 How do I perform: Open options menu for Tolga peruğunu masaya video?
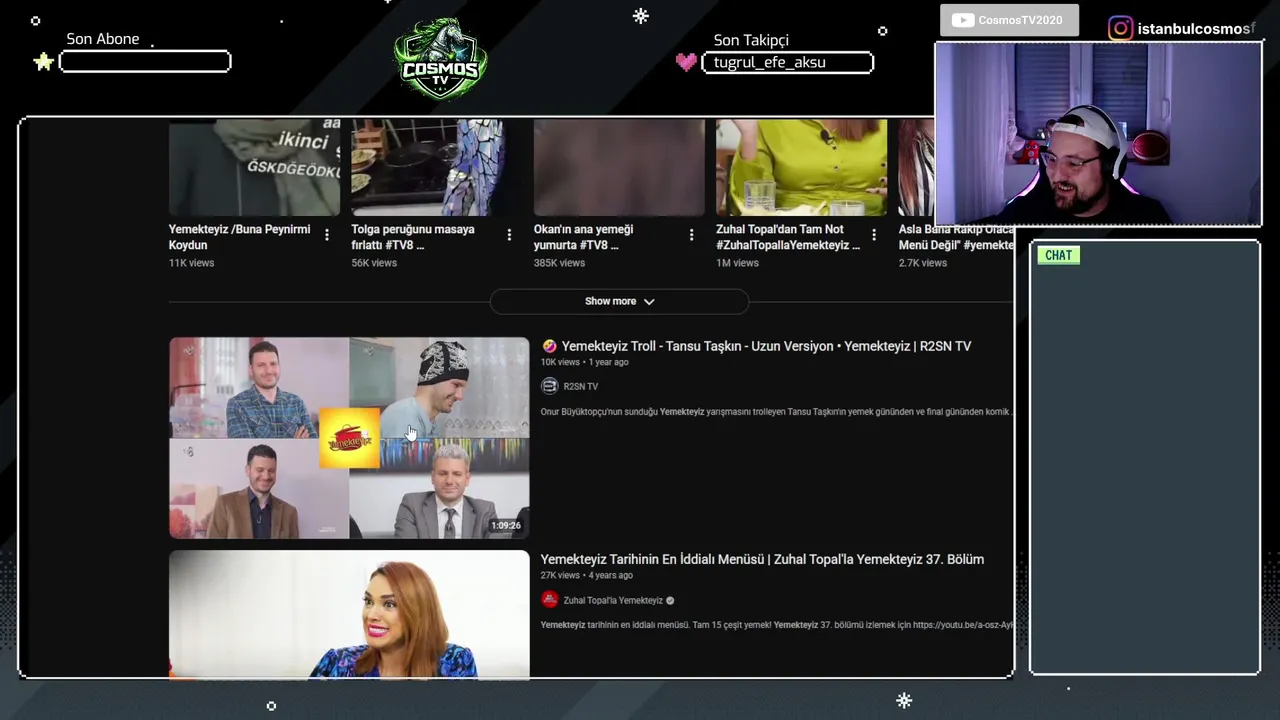(x=509, y=235)
